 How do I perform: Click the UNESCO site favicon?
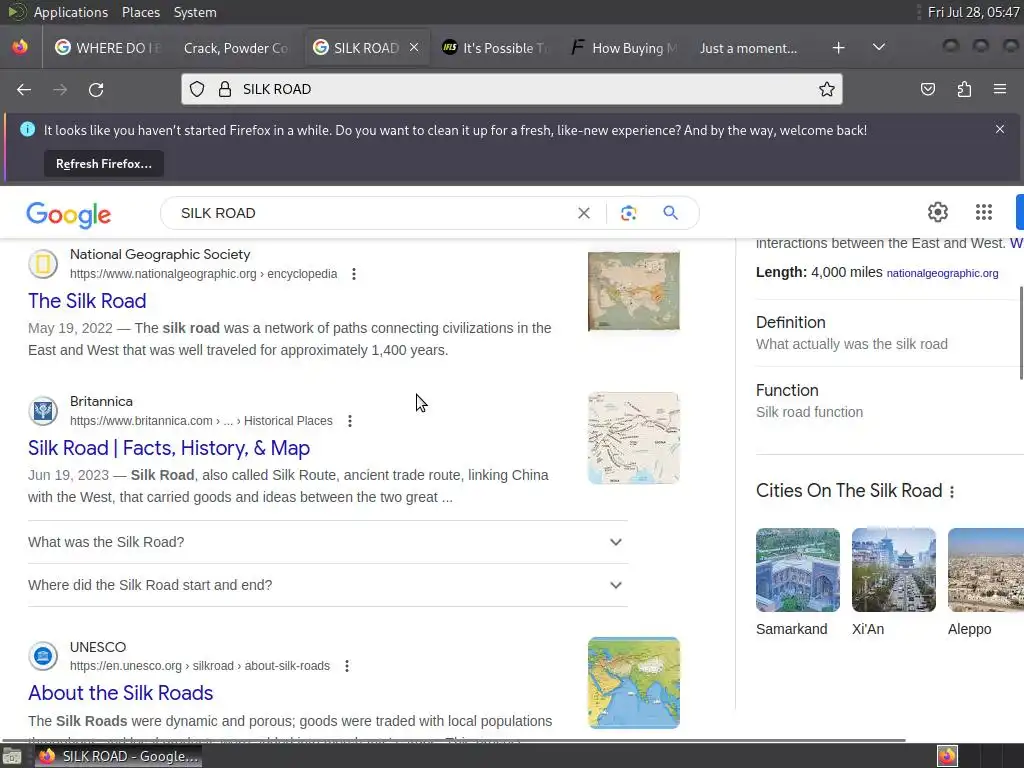tap(43, 656)
